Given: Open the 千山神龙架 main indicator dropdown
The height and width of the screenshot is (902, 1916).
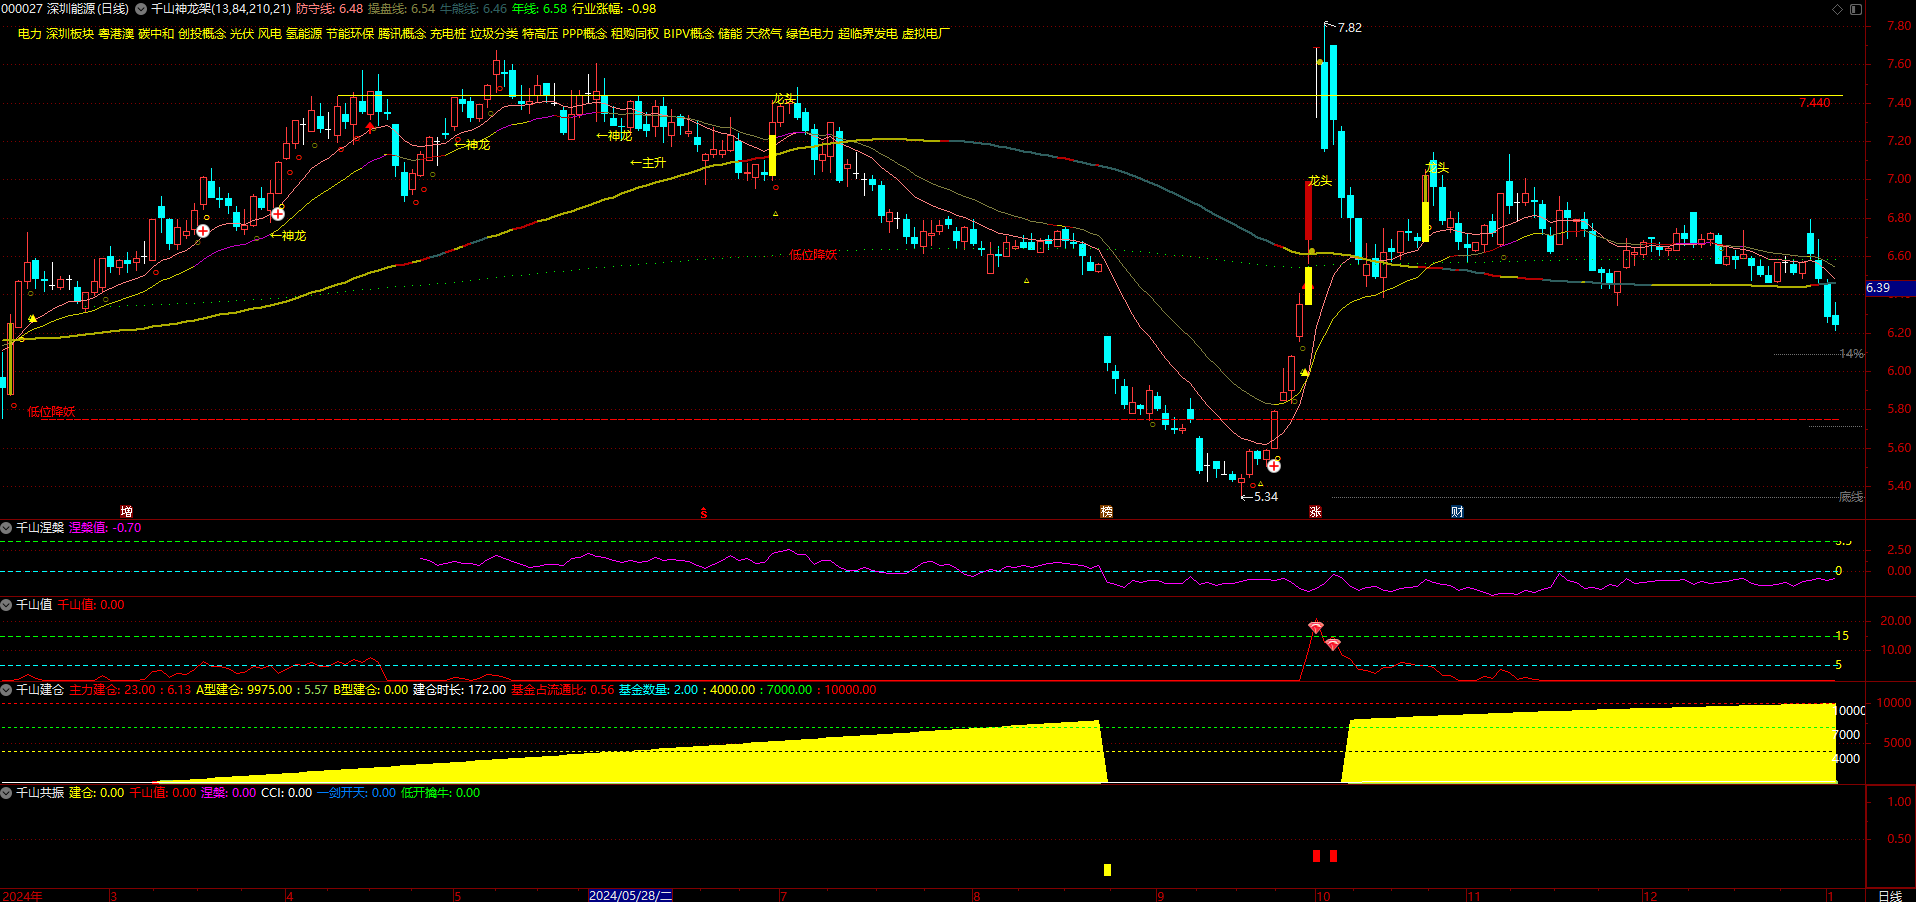Looking at the screenshot, I should [x=141, y=9].
